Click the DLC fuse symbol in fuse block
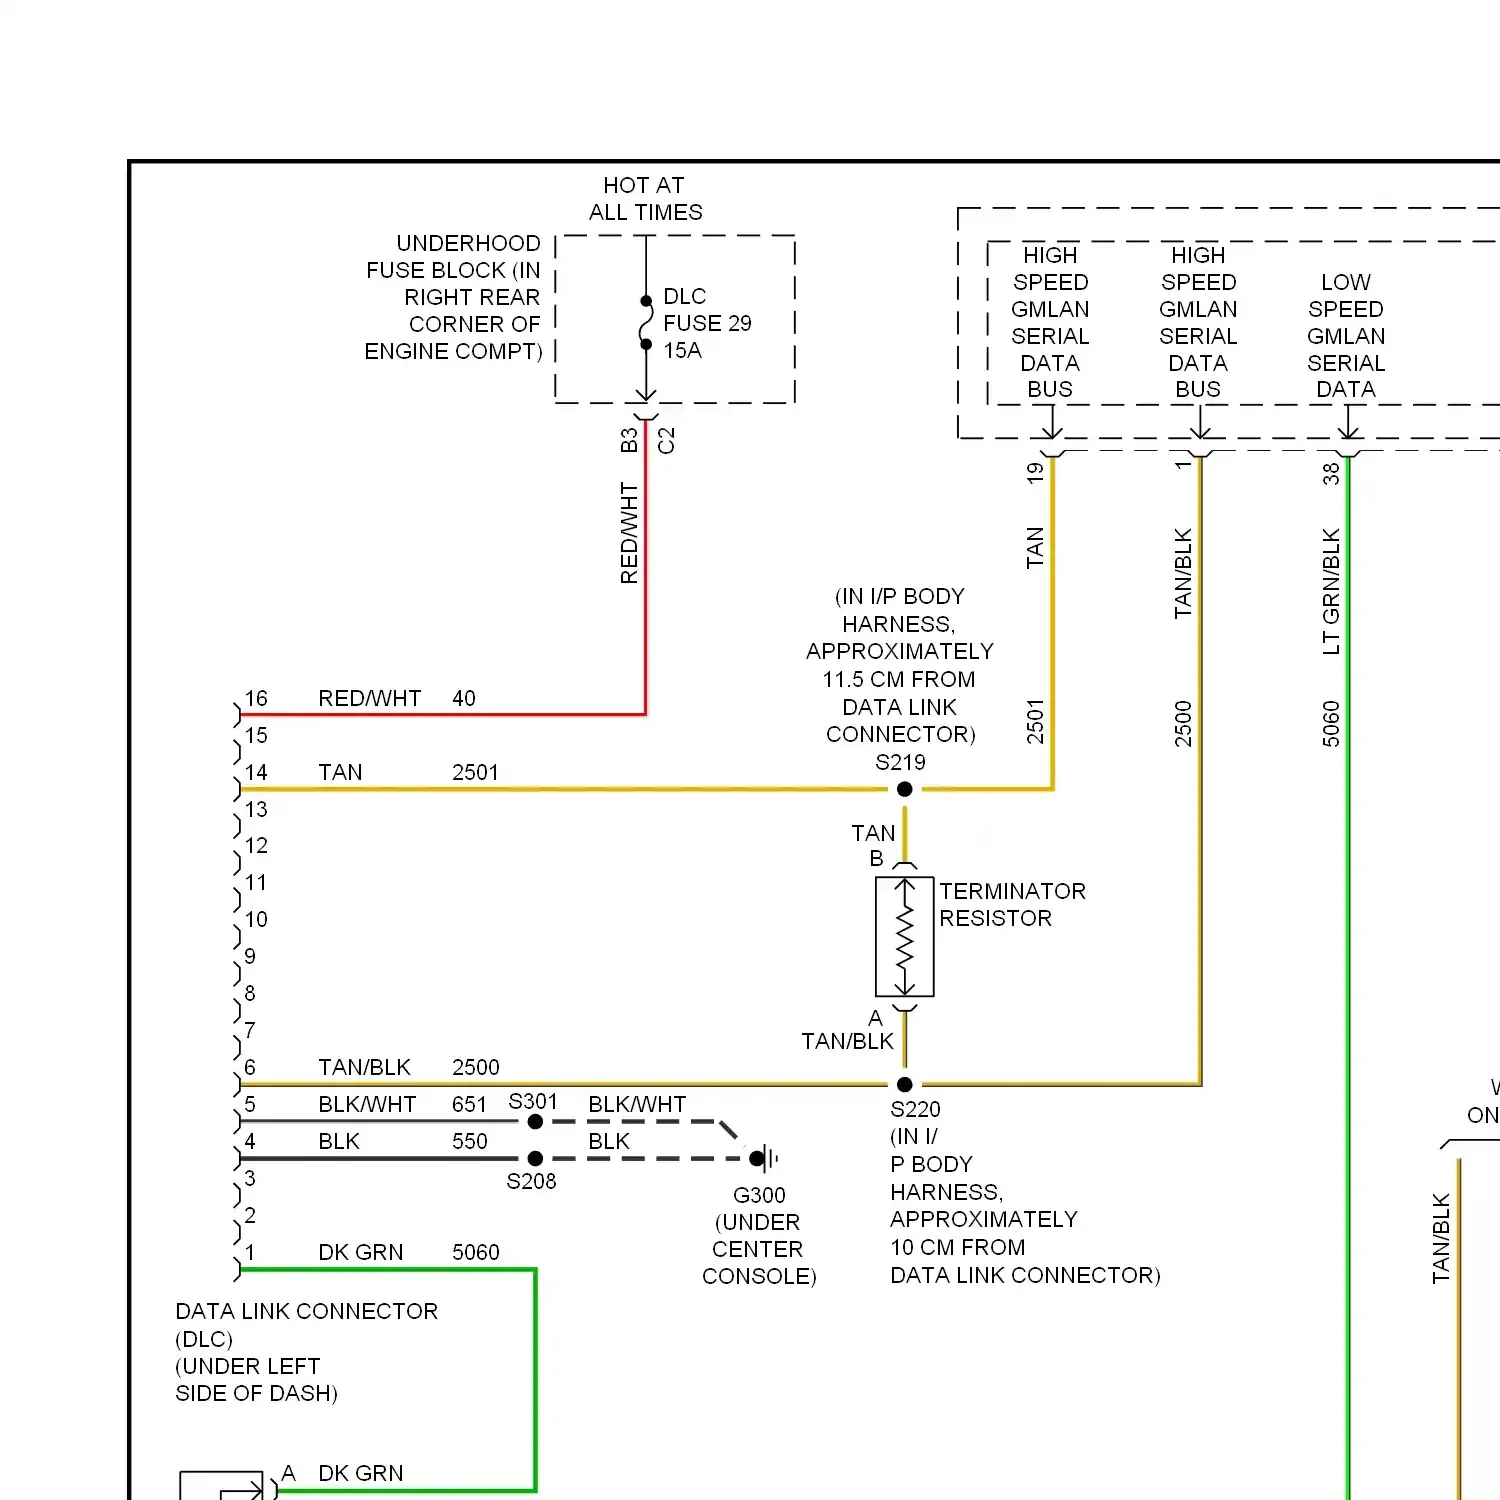This screenshot has width=1500, height=1500. 646,322
